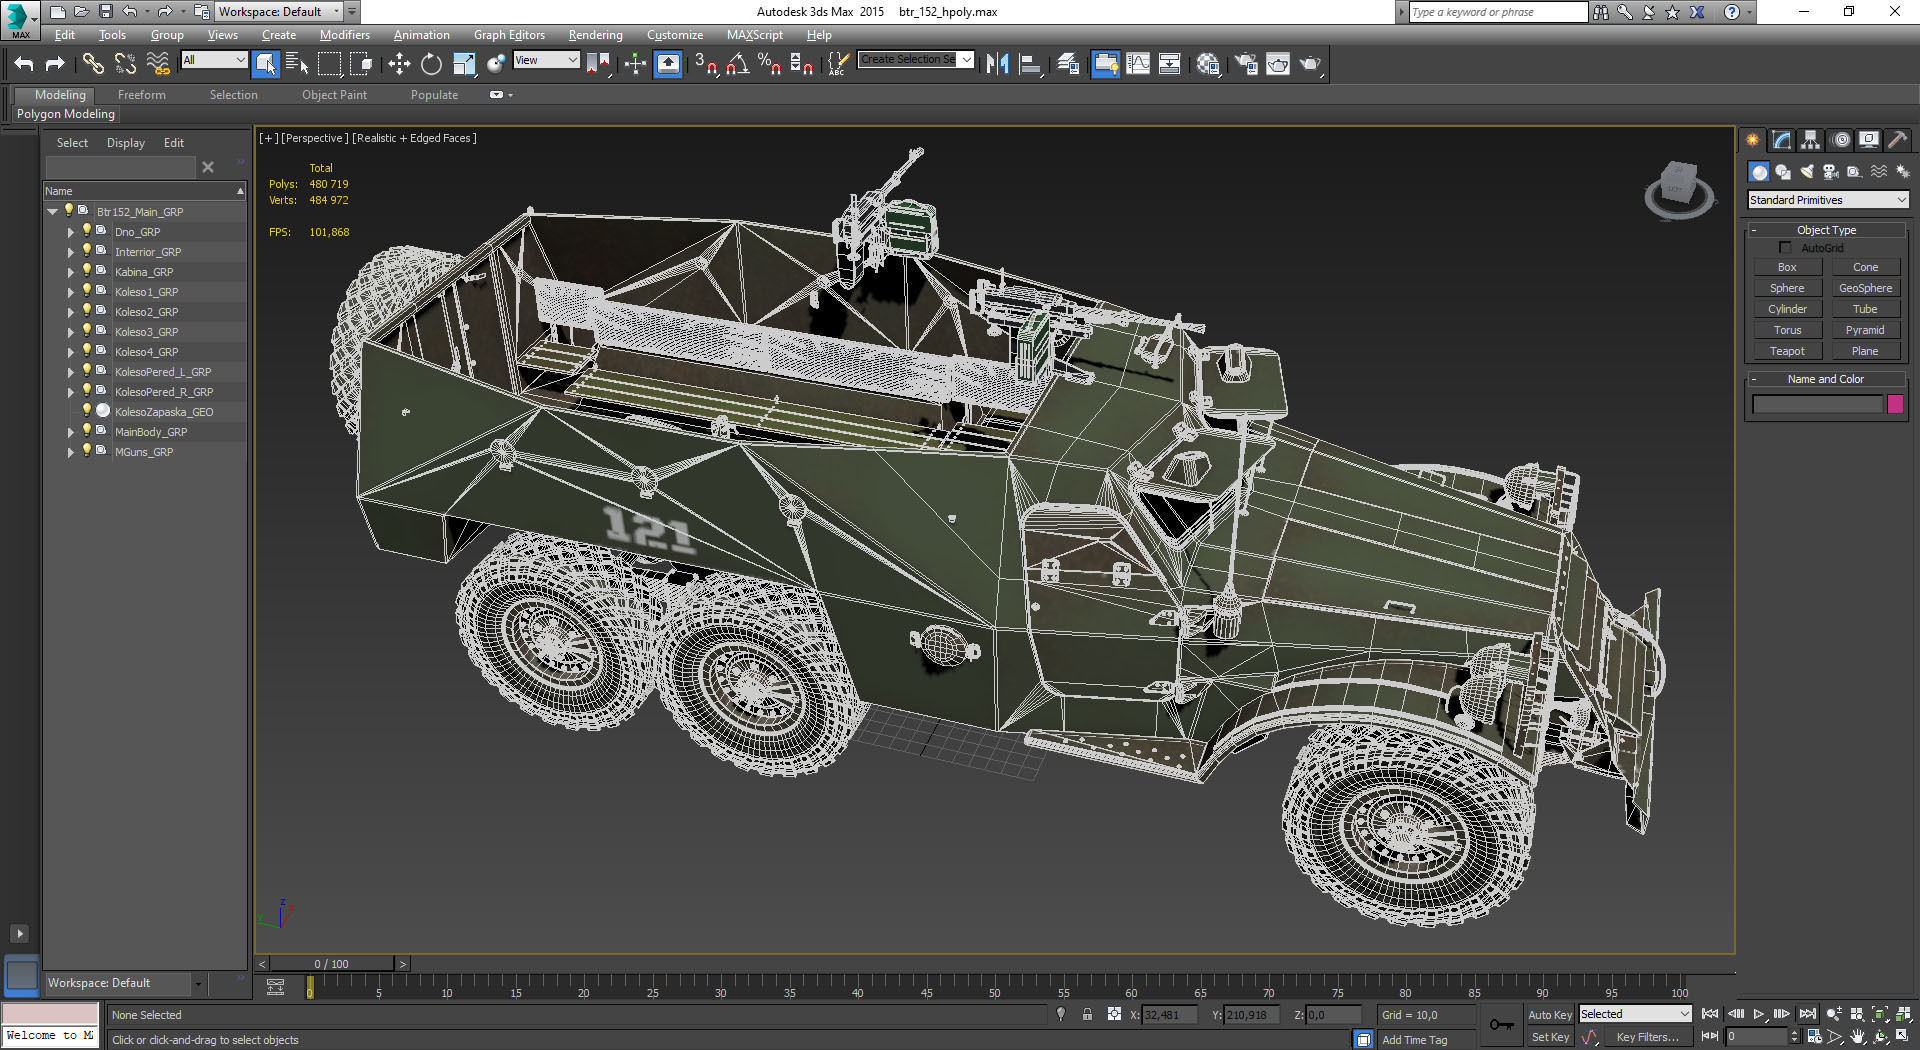Activate Select and Uniform Scale tool
1920x1050 pixels.
[464, 64]
